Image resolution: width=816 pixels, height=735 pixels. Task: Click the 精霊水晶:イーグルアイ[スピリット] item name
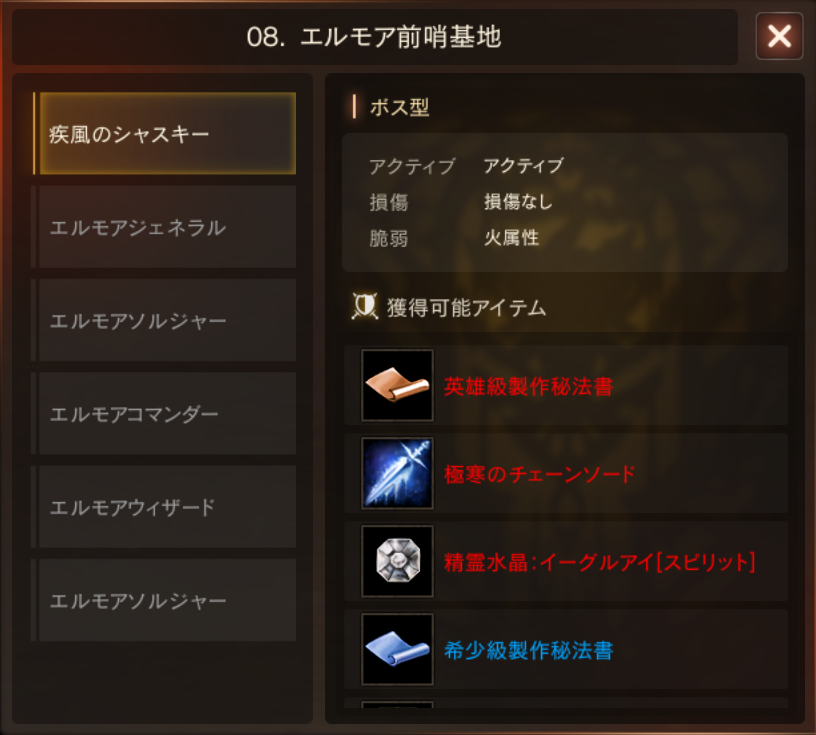pos(600,562)
